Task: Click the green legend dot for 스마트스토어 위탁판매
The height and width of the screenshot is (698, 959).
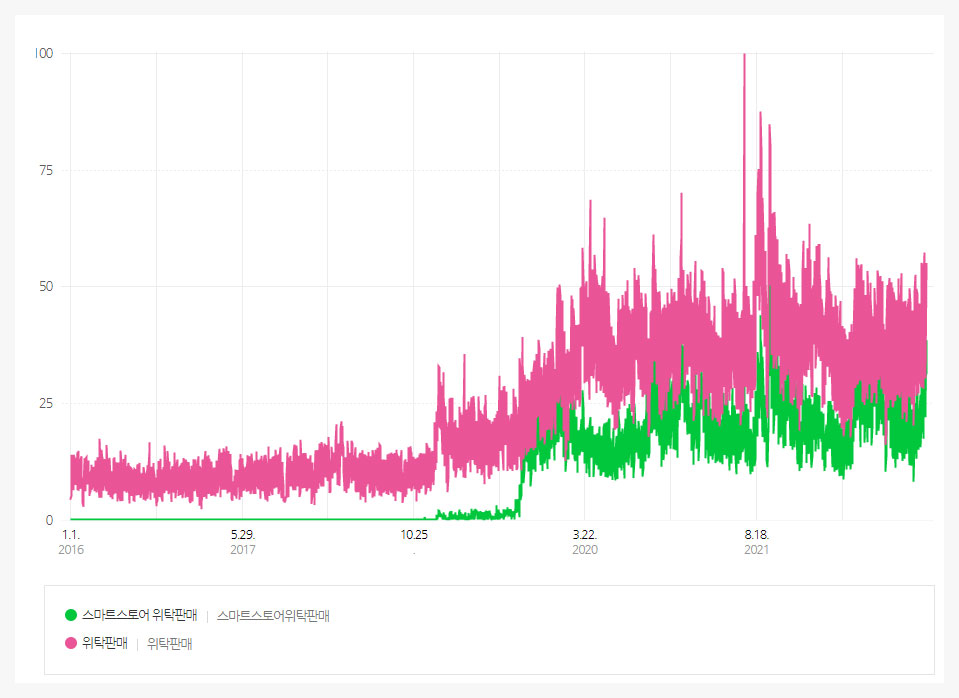Action: tap(71, 615)
